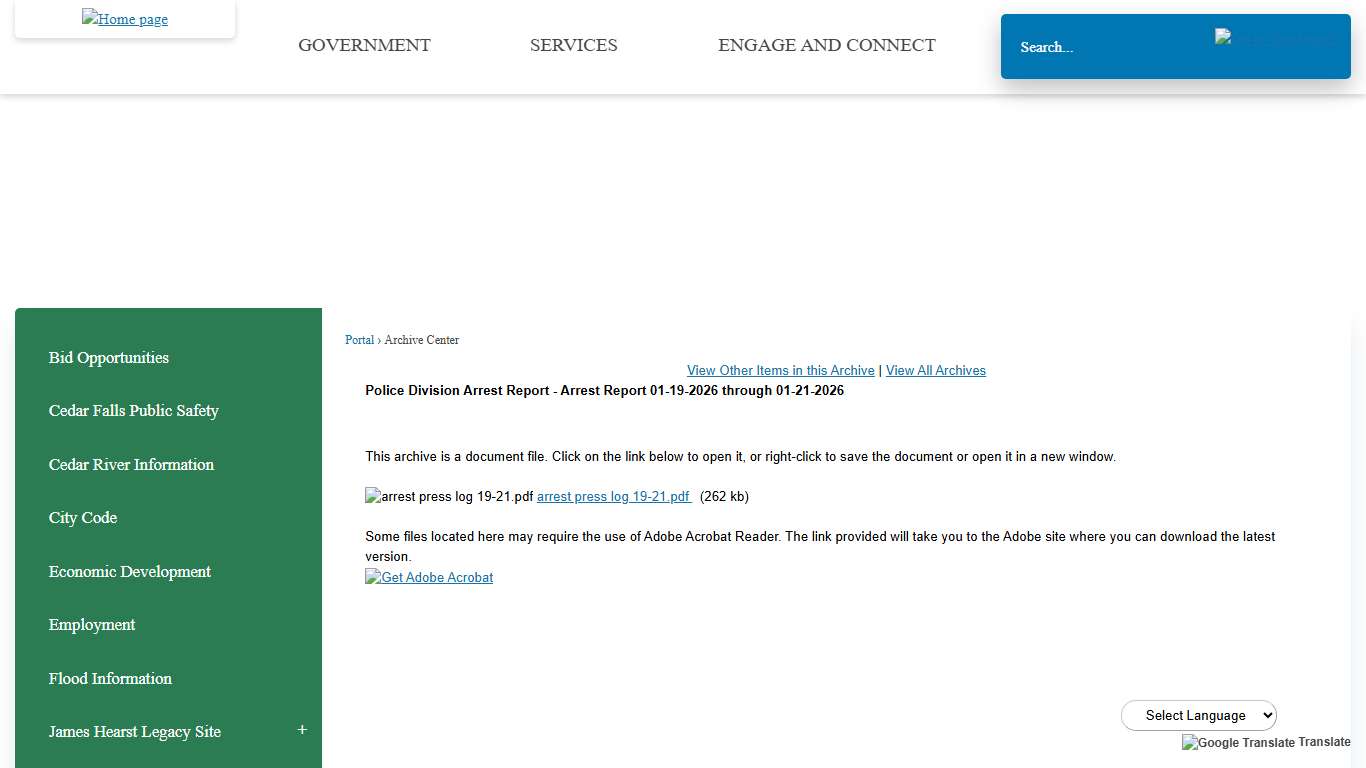Open the City Code sidebar entry
Image resolution: width=1366 pixels, height=768 pixels.
click(x=83, y=517)
